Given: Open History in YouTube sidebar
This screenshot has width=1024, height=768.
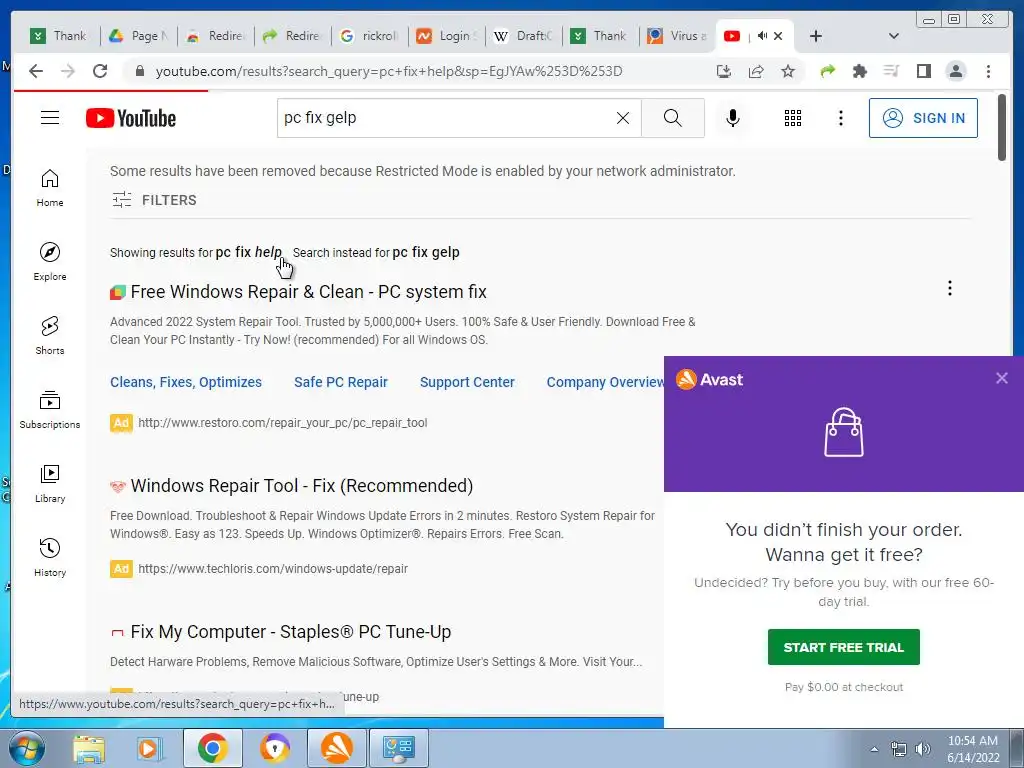Looking at the screenshot, I should pyautogui.click(x=50, y=557).
